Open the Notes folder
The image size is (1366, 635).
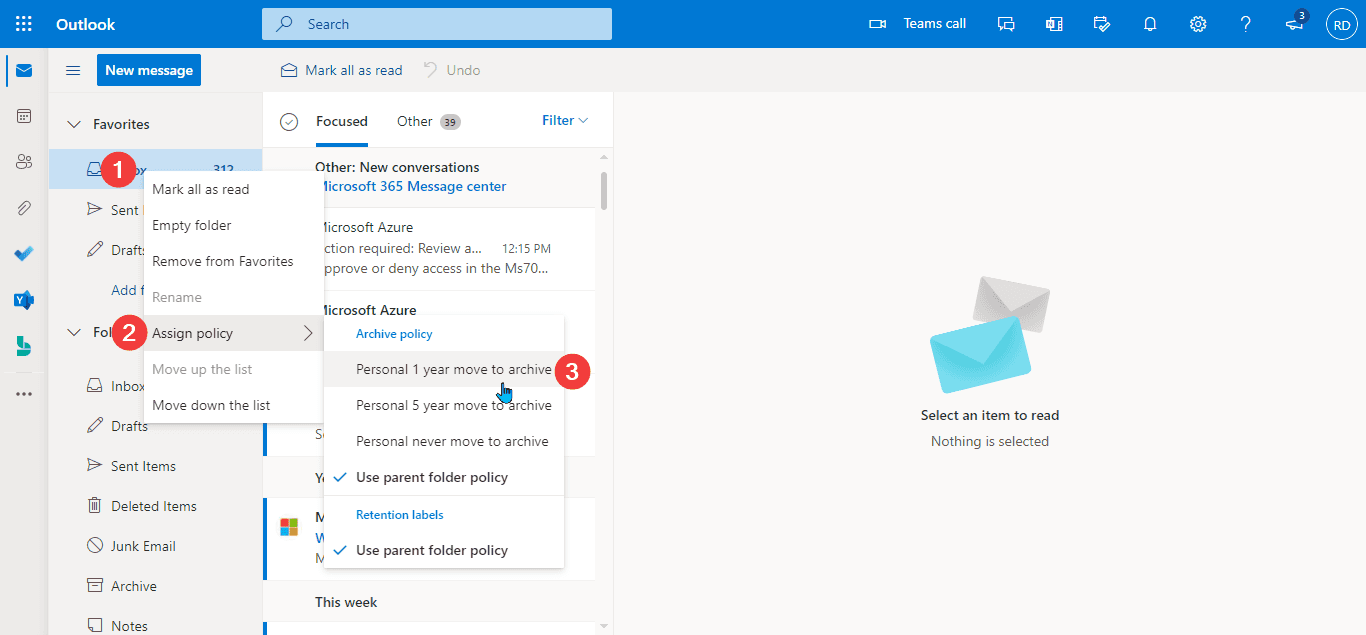155,626
